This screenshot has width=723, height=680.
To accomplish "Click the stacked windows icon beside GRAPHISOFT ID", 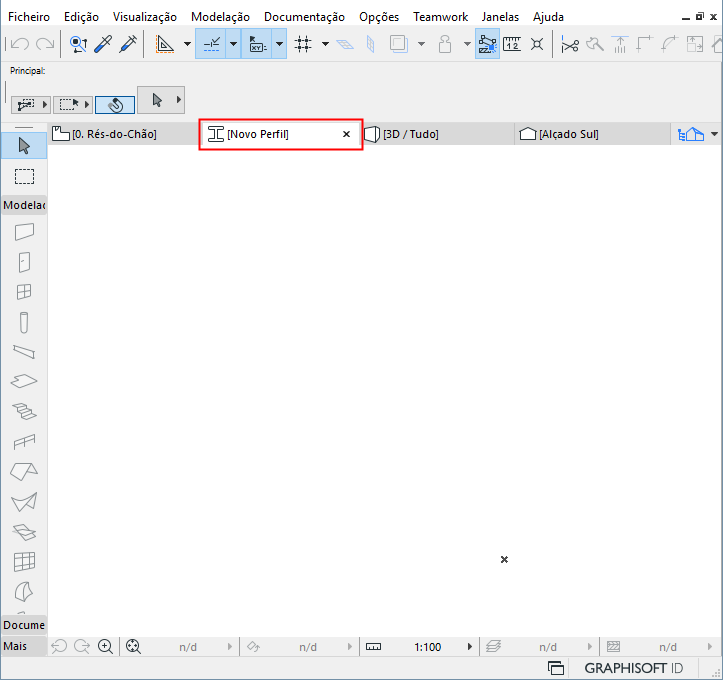I will click(556, 668).
